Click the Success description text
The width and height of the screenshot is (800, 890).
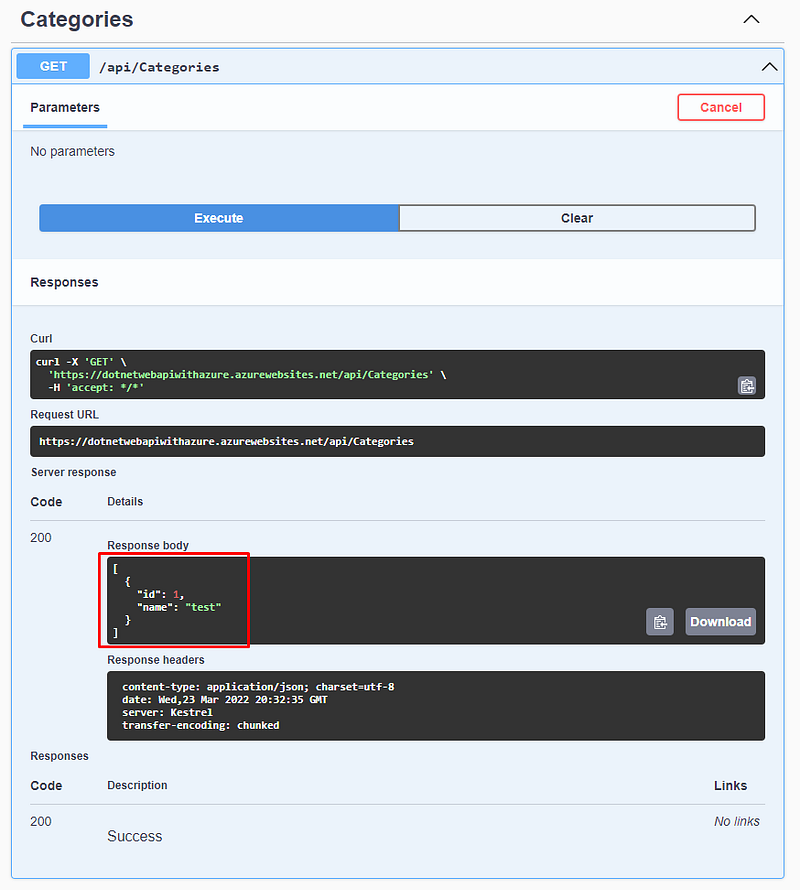point(135,836)
